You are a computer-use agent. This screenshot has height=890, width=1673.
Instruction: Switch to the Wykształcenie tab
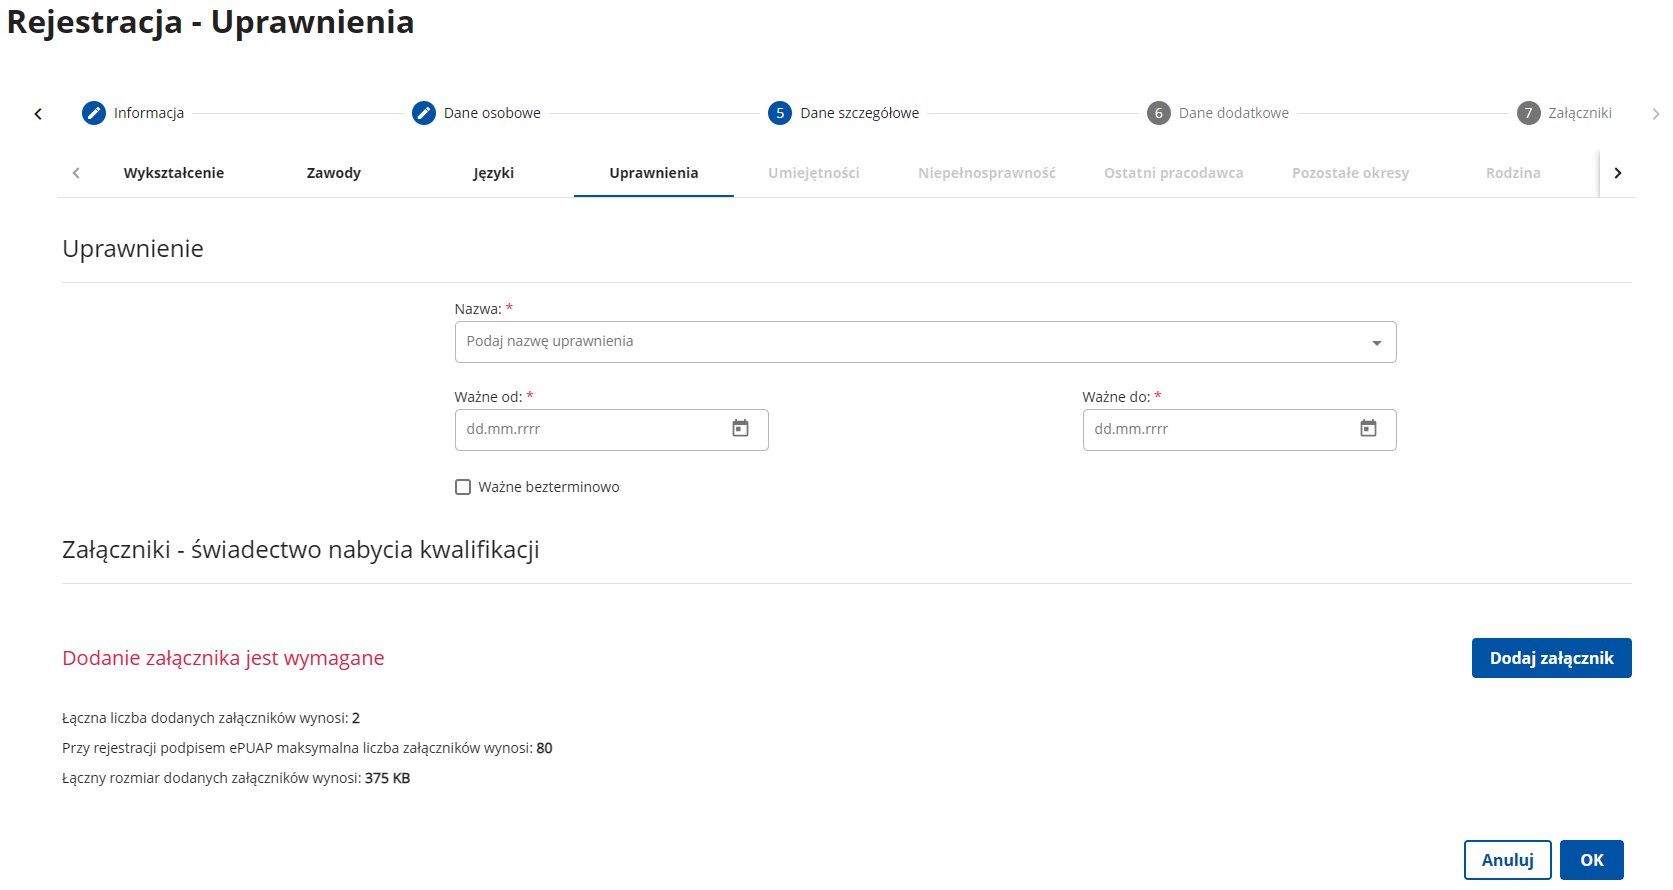[174, 173]
